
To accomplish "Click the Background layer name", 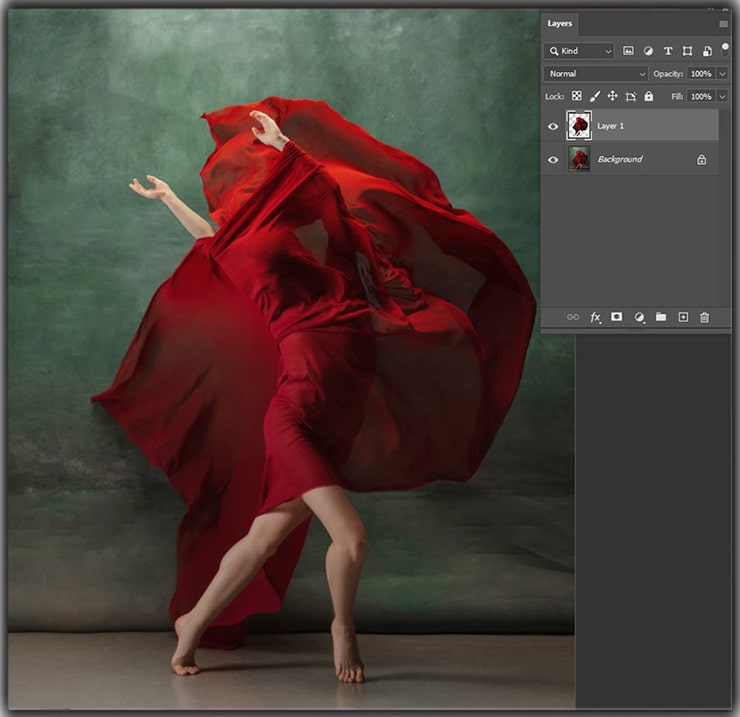I will click(x=620, y=160).
